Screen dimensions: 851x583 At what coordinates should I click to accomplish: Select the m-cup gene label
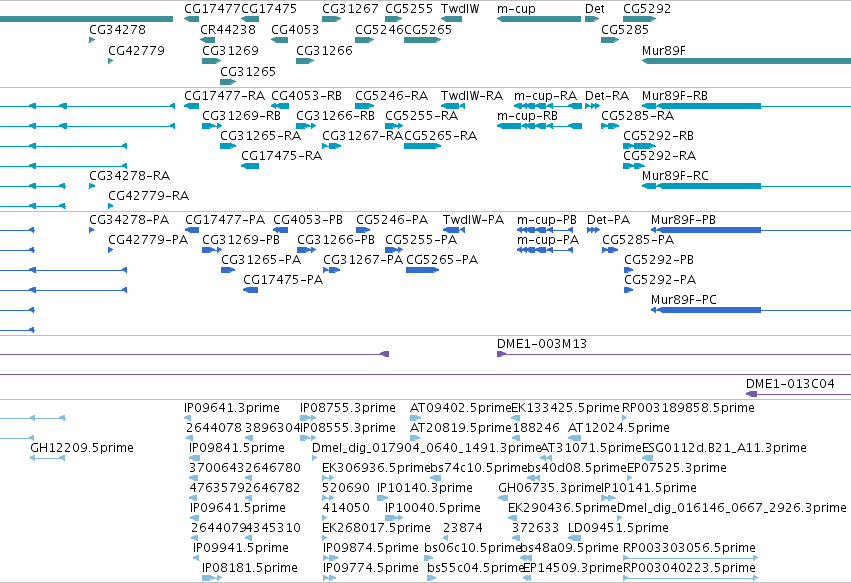tap(516, 9)
